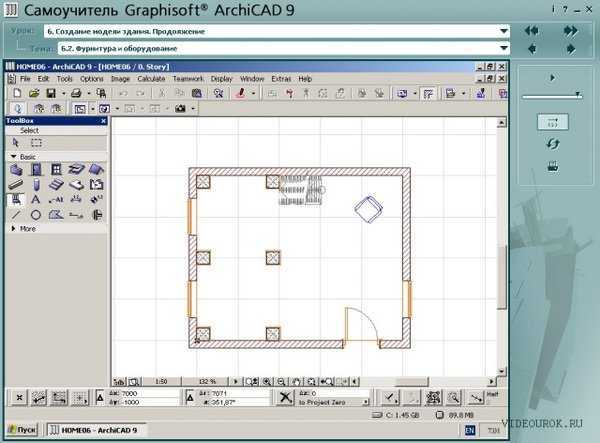600x443 pixels.
Task: Click the canvas horizontal scrollbar thumb
Action: (x=411, y=381)
